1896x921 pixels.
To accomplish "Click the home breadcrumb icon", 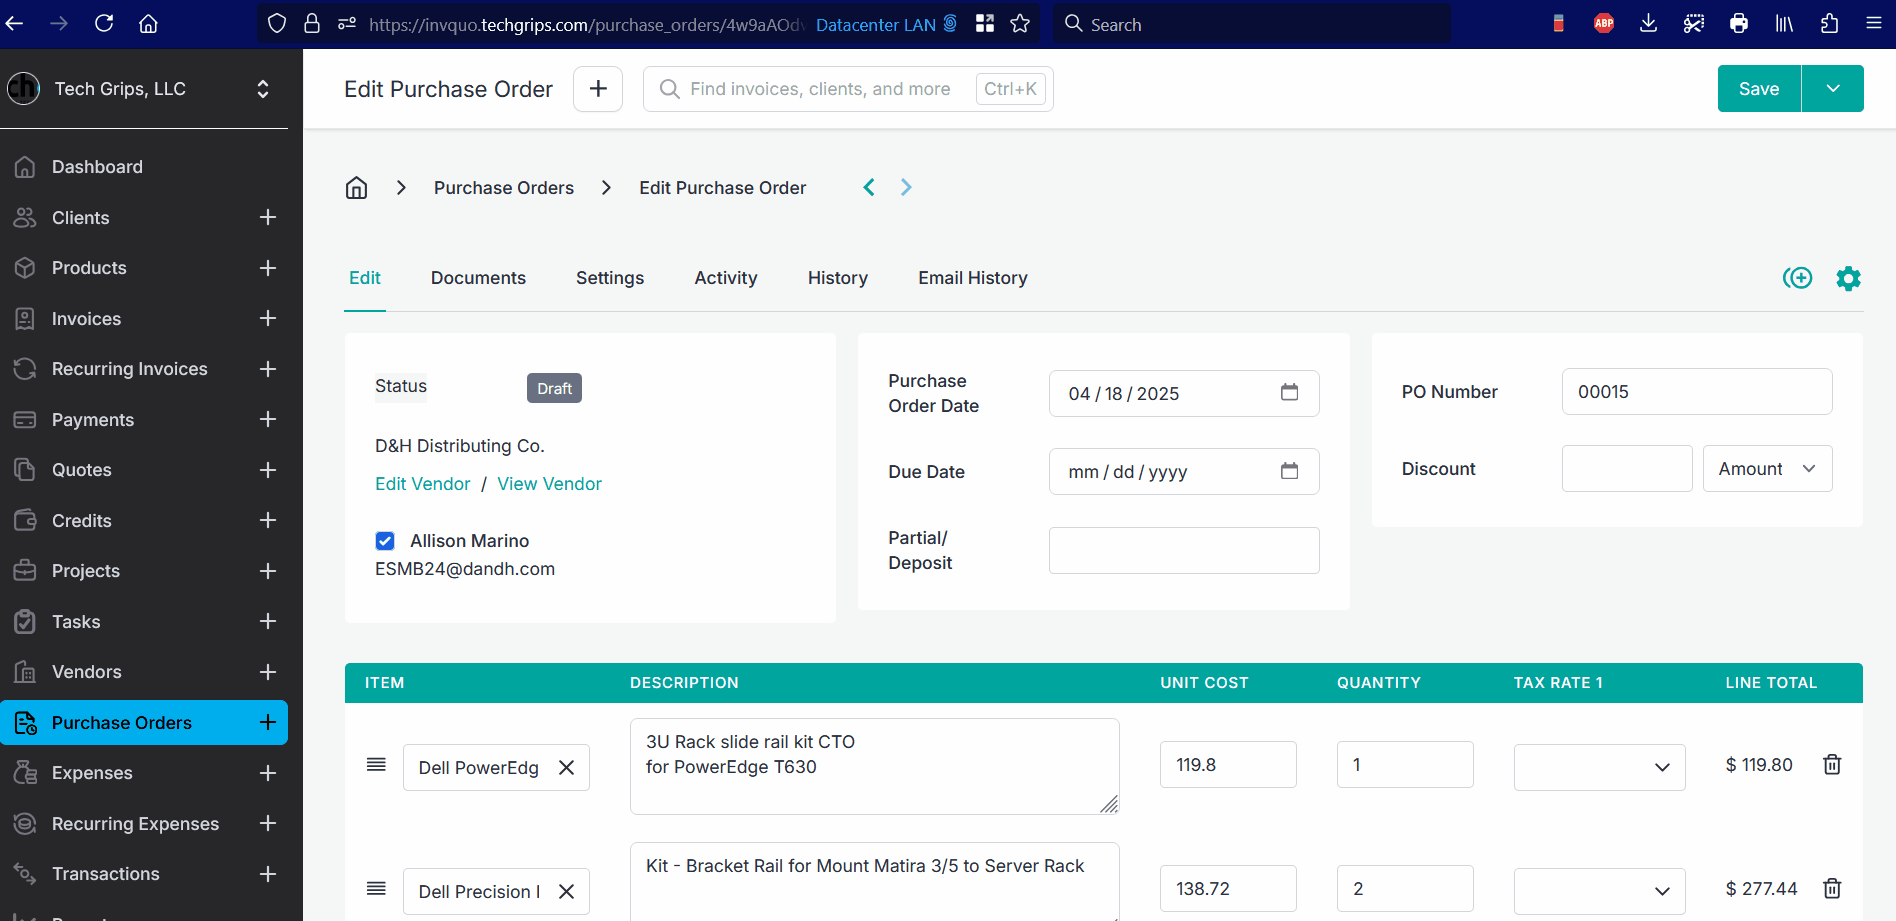I will [357, 188].
